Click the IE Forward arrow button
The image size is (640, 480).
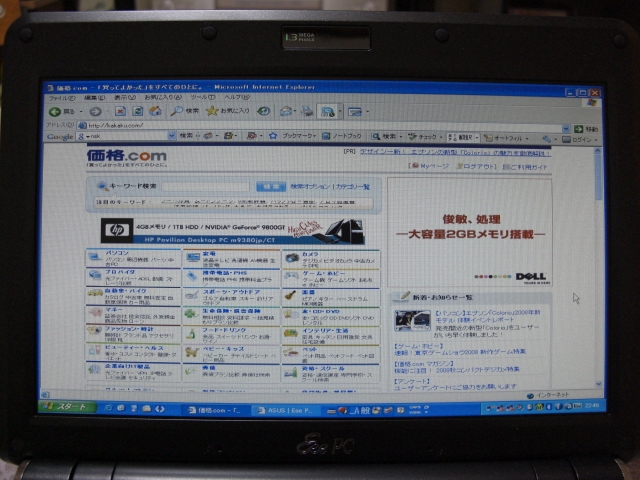pos(95,111)
